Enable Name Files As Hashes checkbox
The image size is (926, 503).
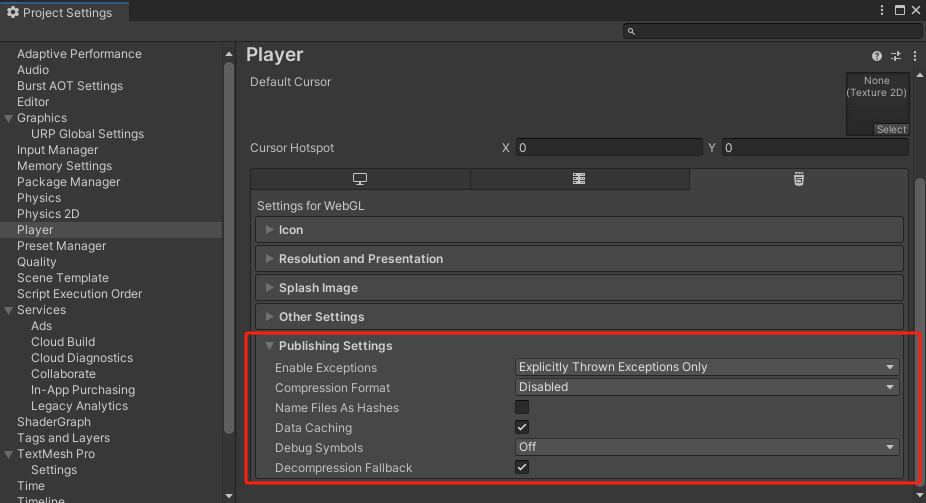[522, 407]
